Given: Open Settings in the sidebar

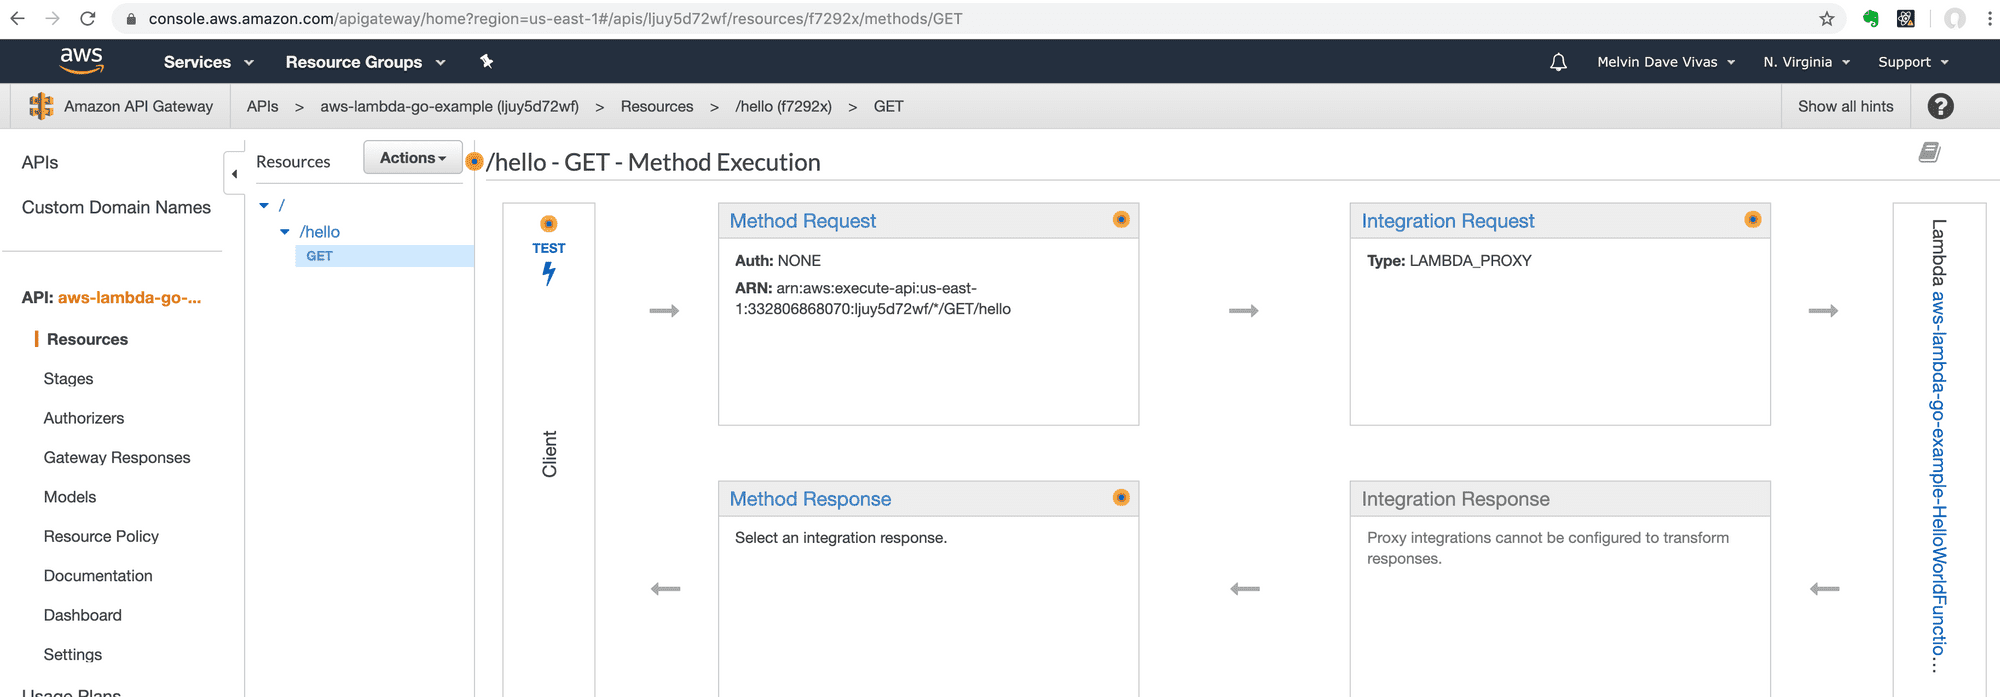Looking at the screenshot, I should 73,654.
